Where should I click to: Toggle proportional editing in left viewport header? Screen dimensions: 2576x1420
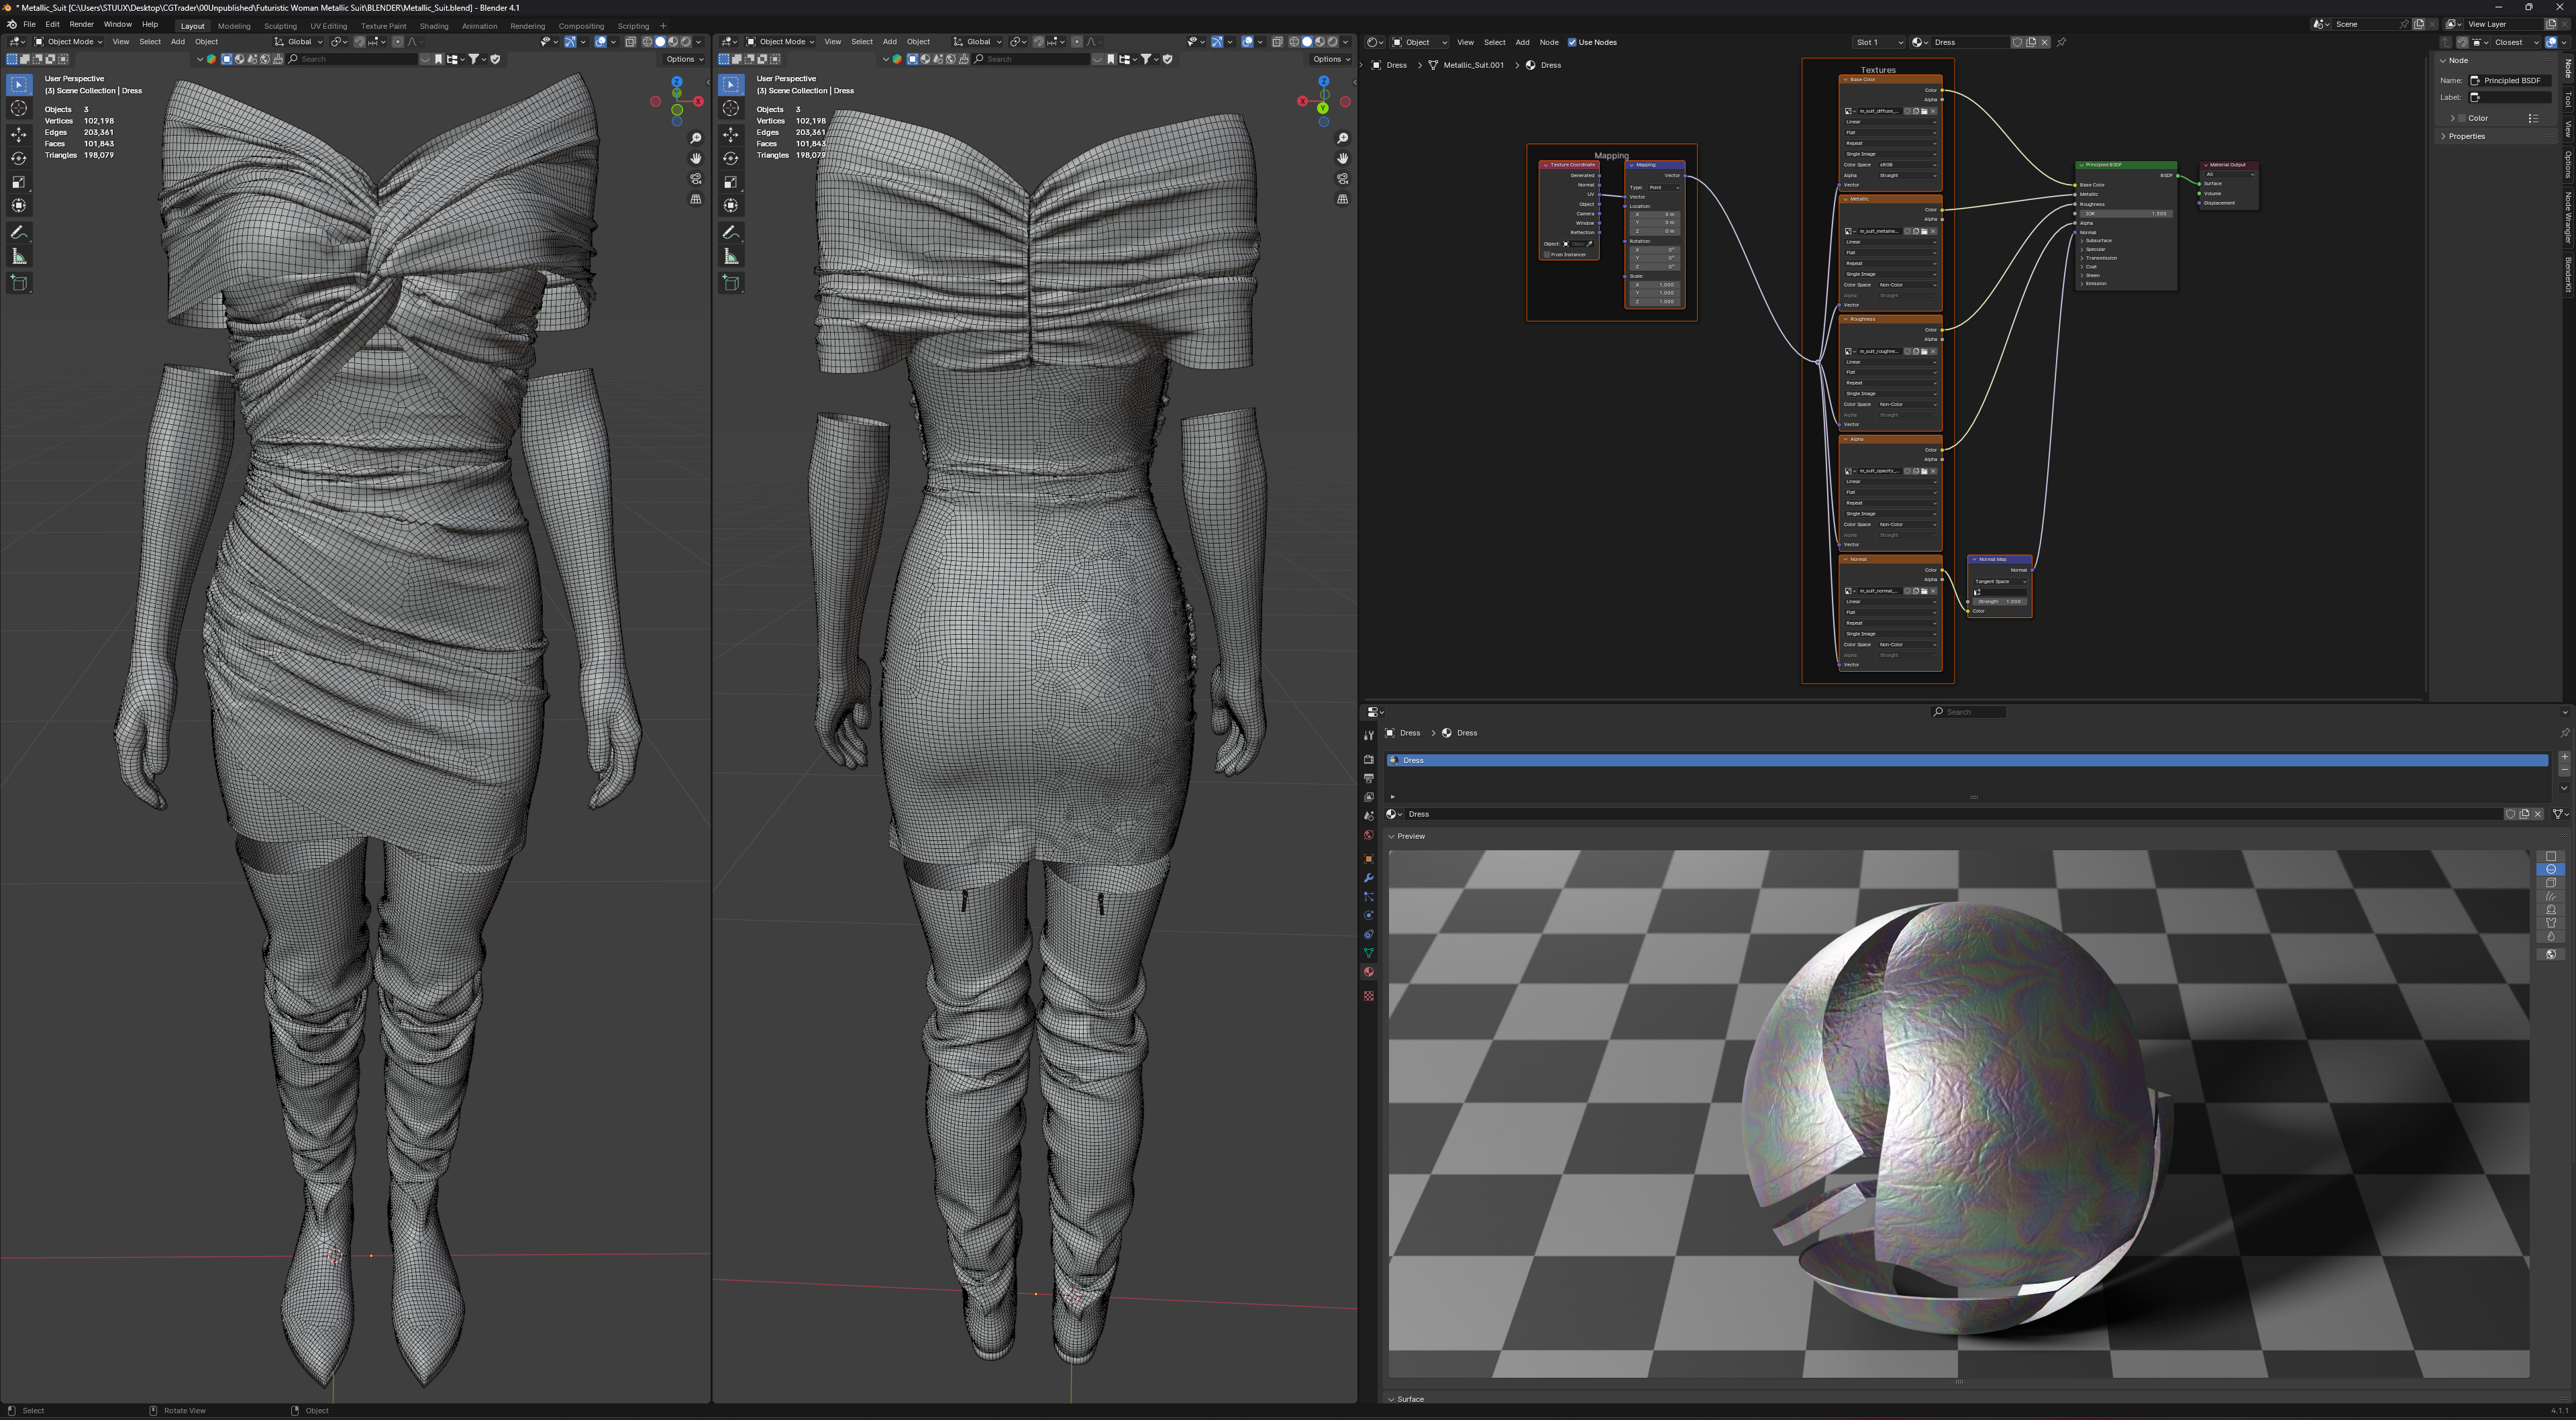coord(398,42)
